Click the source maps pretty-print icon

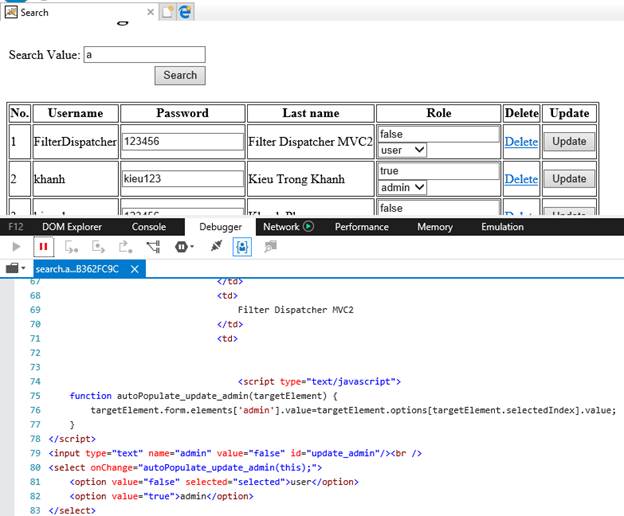[270, 247]
